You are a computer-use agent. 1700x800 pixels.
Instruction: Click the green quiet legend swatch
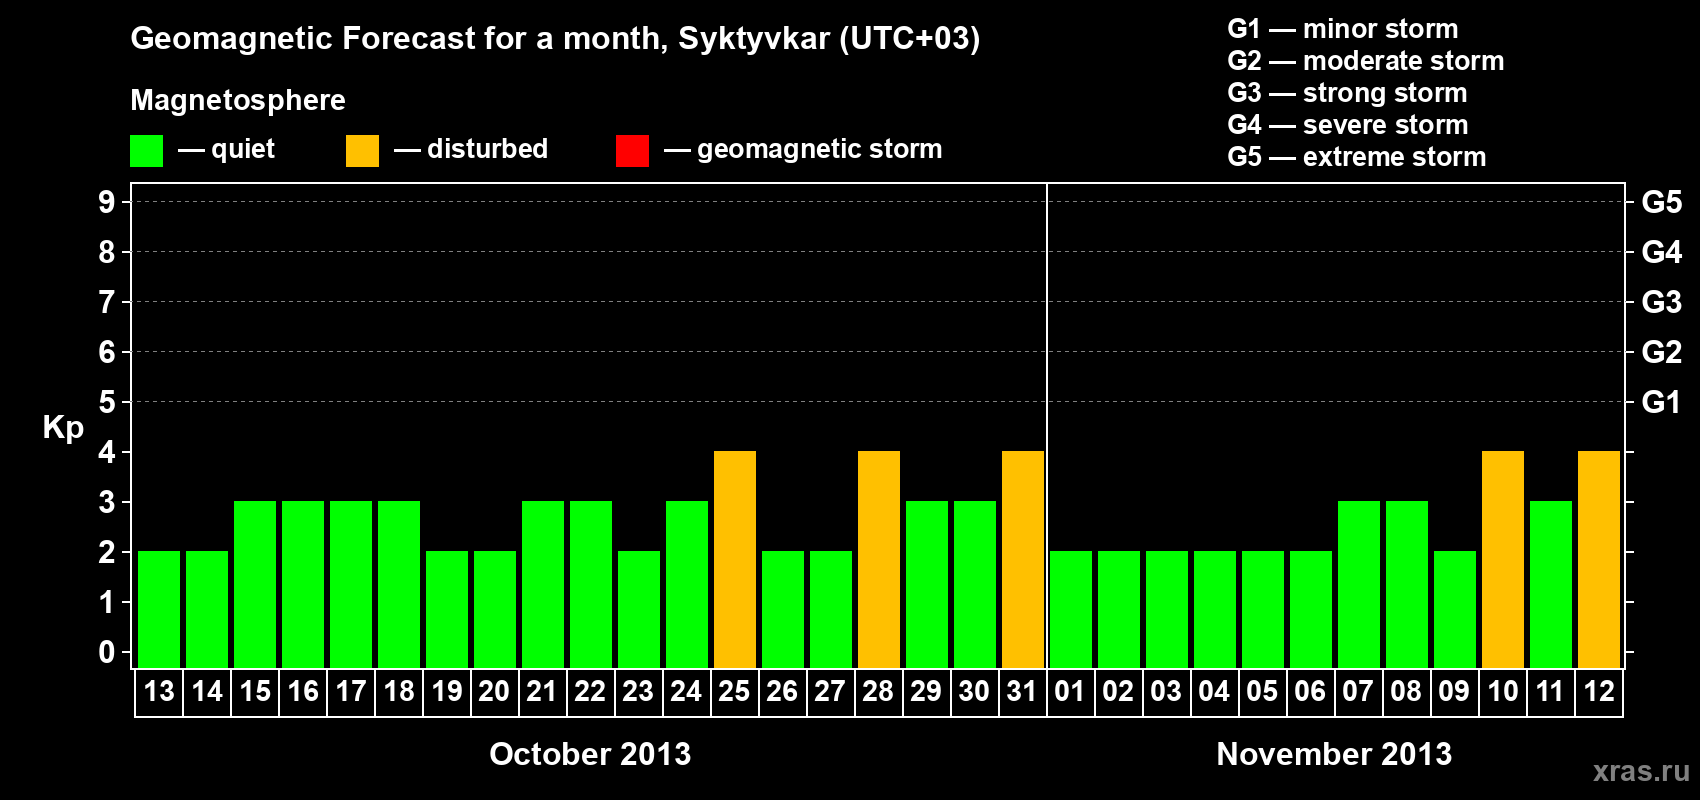click(146, 151)
